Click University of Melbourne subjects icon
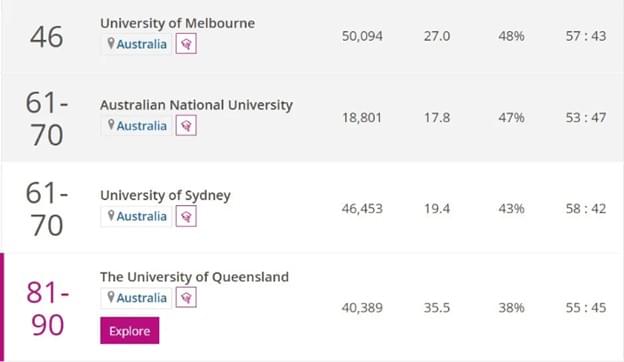The image size is (624, 362). click(x=186, y=44)
